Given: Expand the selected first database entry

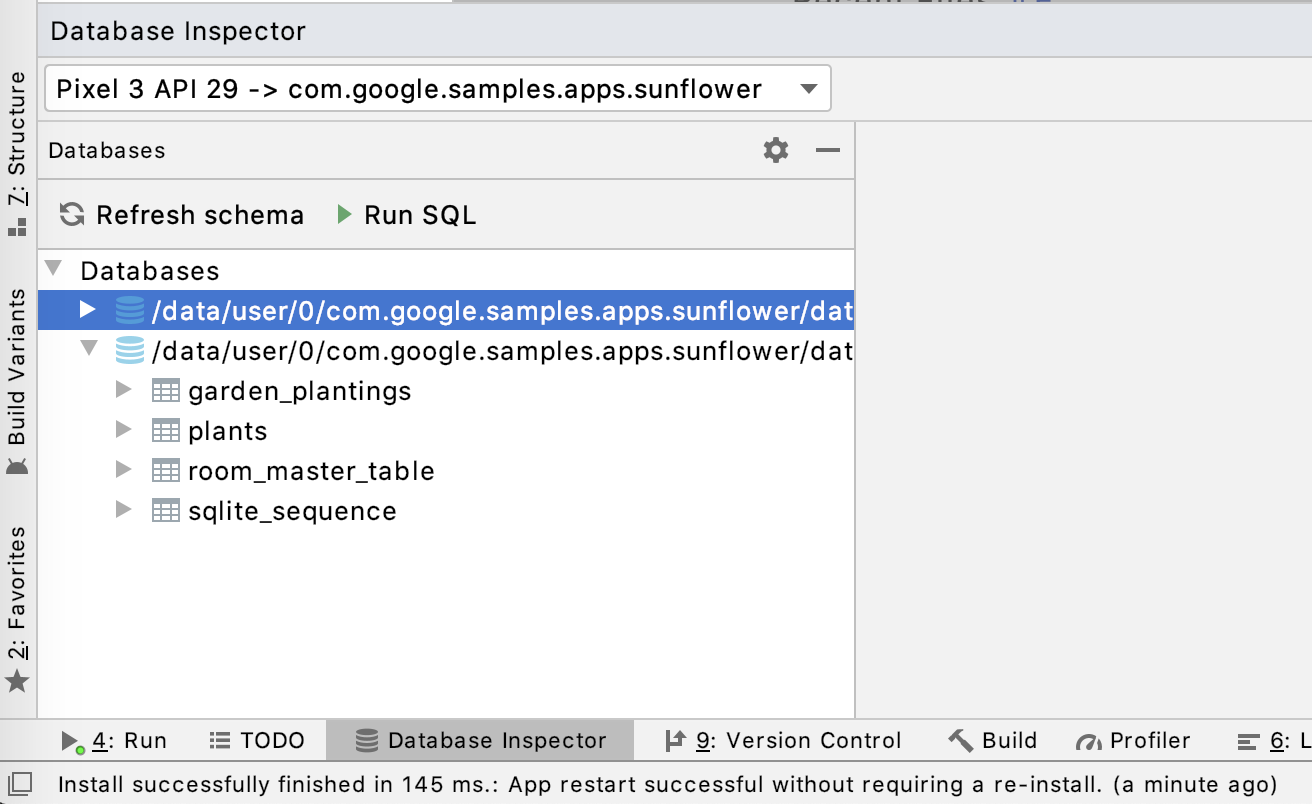Looking at the screenshot, I should pyautogui.click(x=88, y=310).
